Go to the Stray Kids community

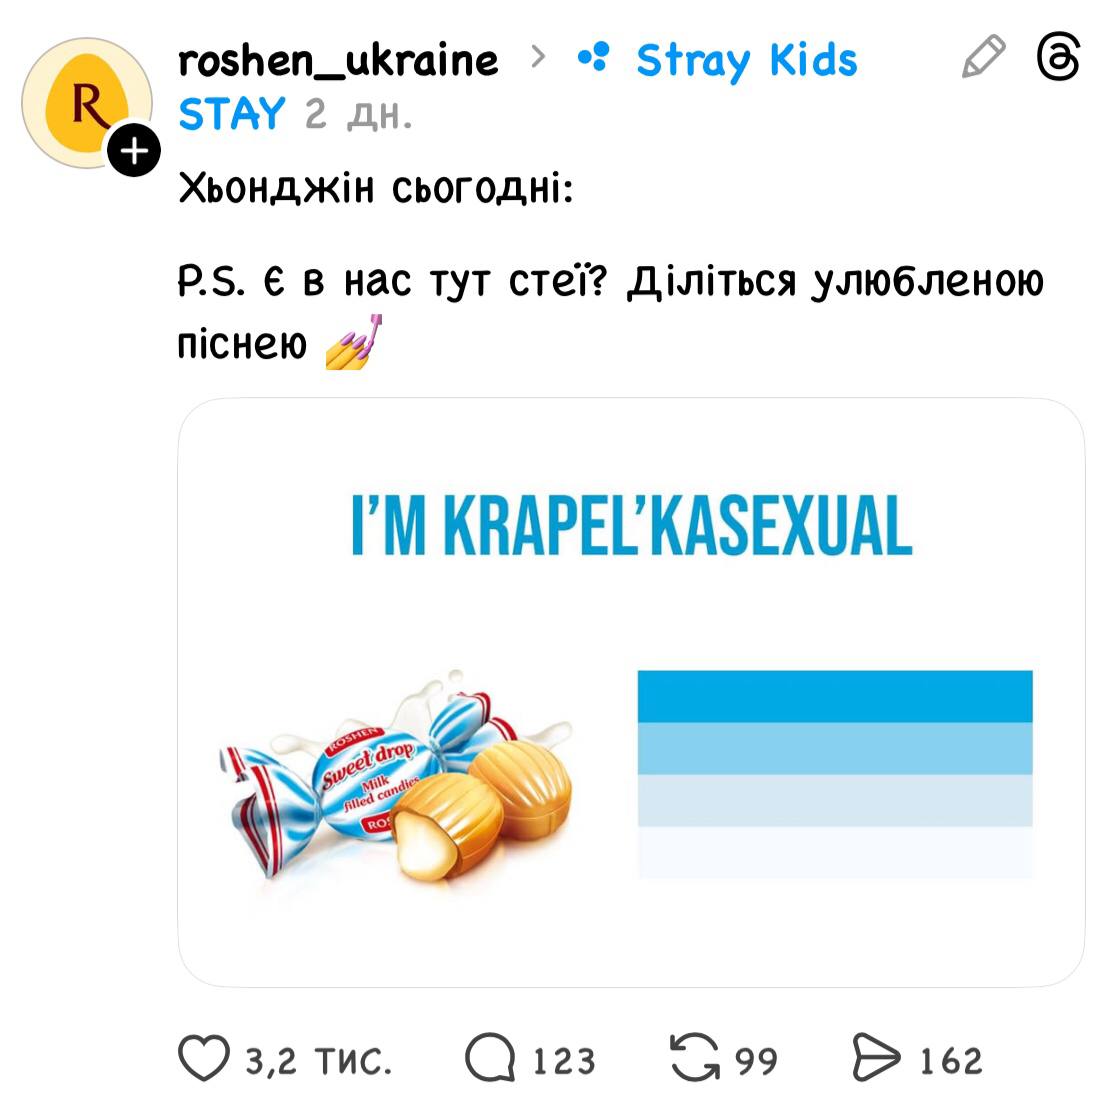[746, 60]
